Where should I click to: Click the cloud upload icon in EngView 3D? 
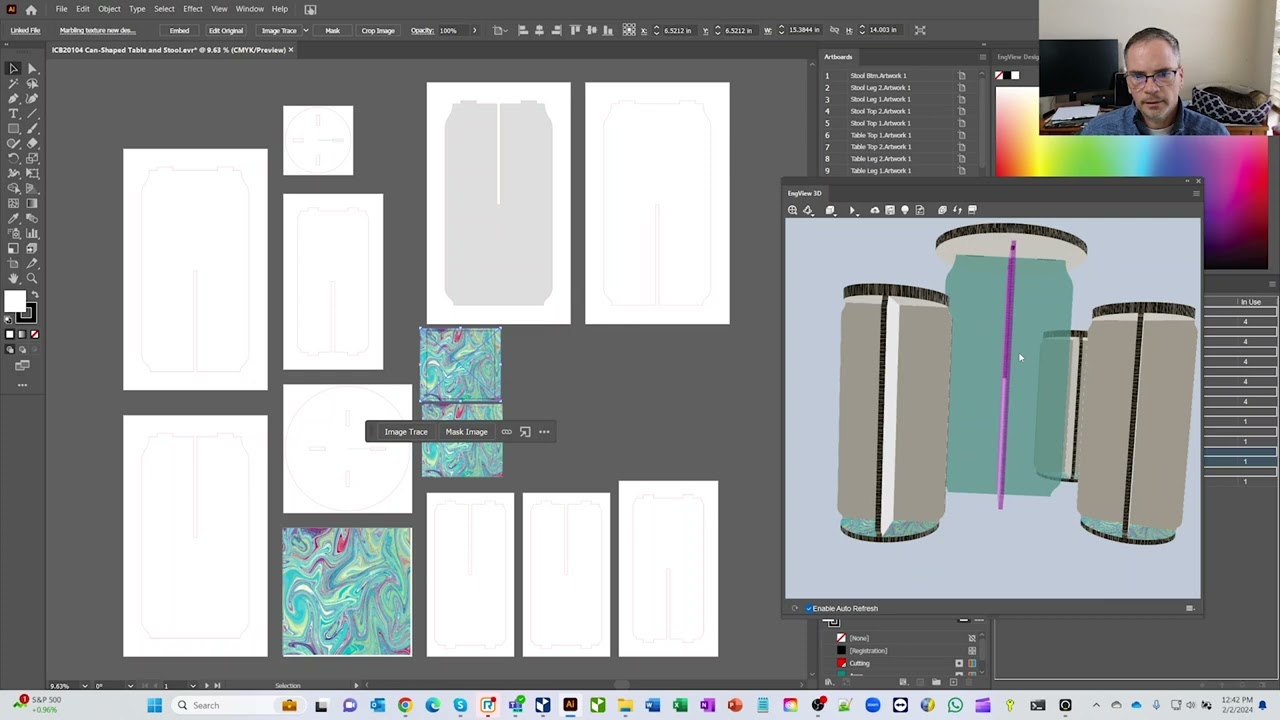[x=875, y=210]
